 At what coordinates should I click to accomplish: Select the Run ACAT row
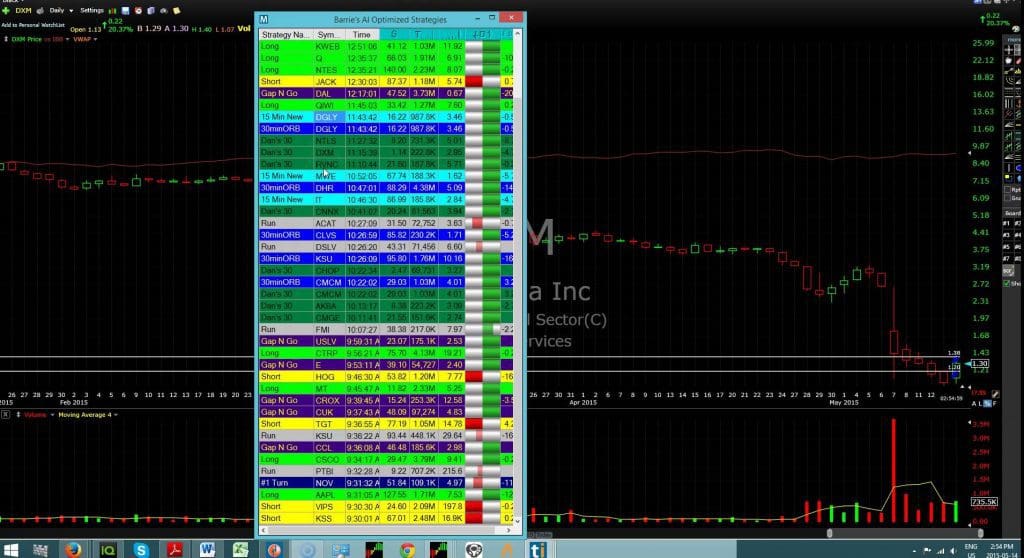[386, 223]
